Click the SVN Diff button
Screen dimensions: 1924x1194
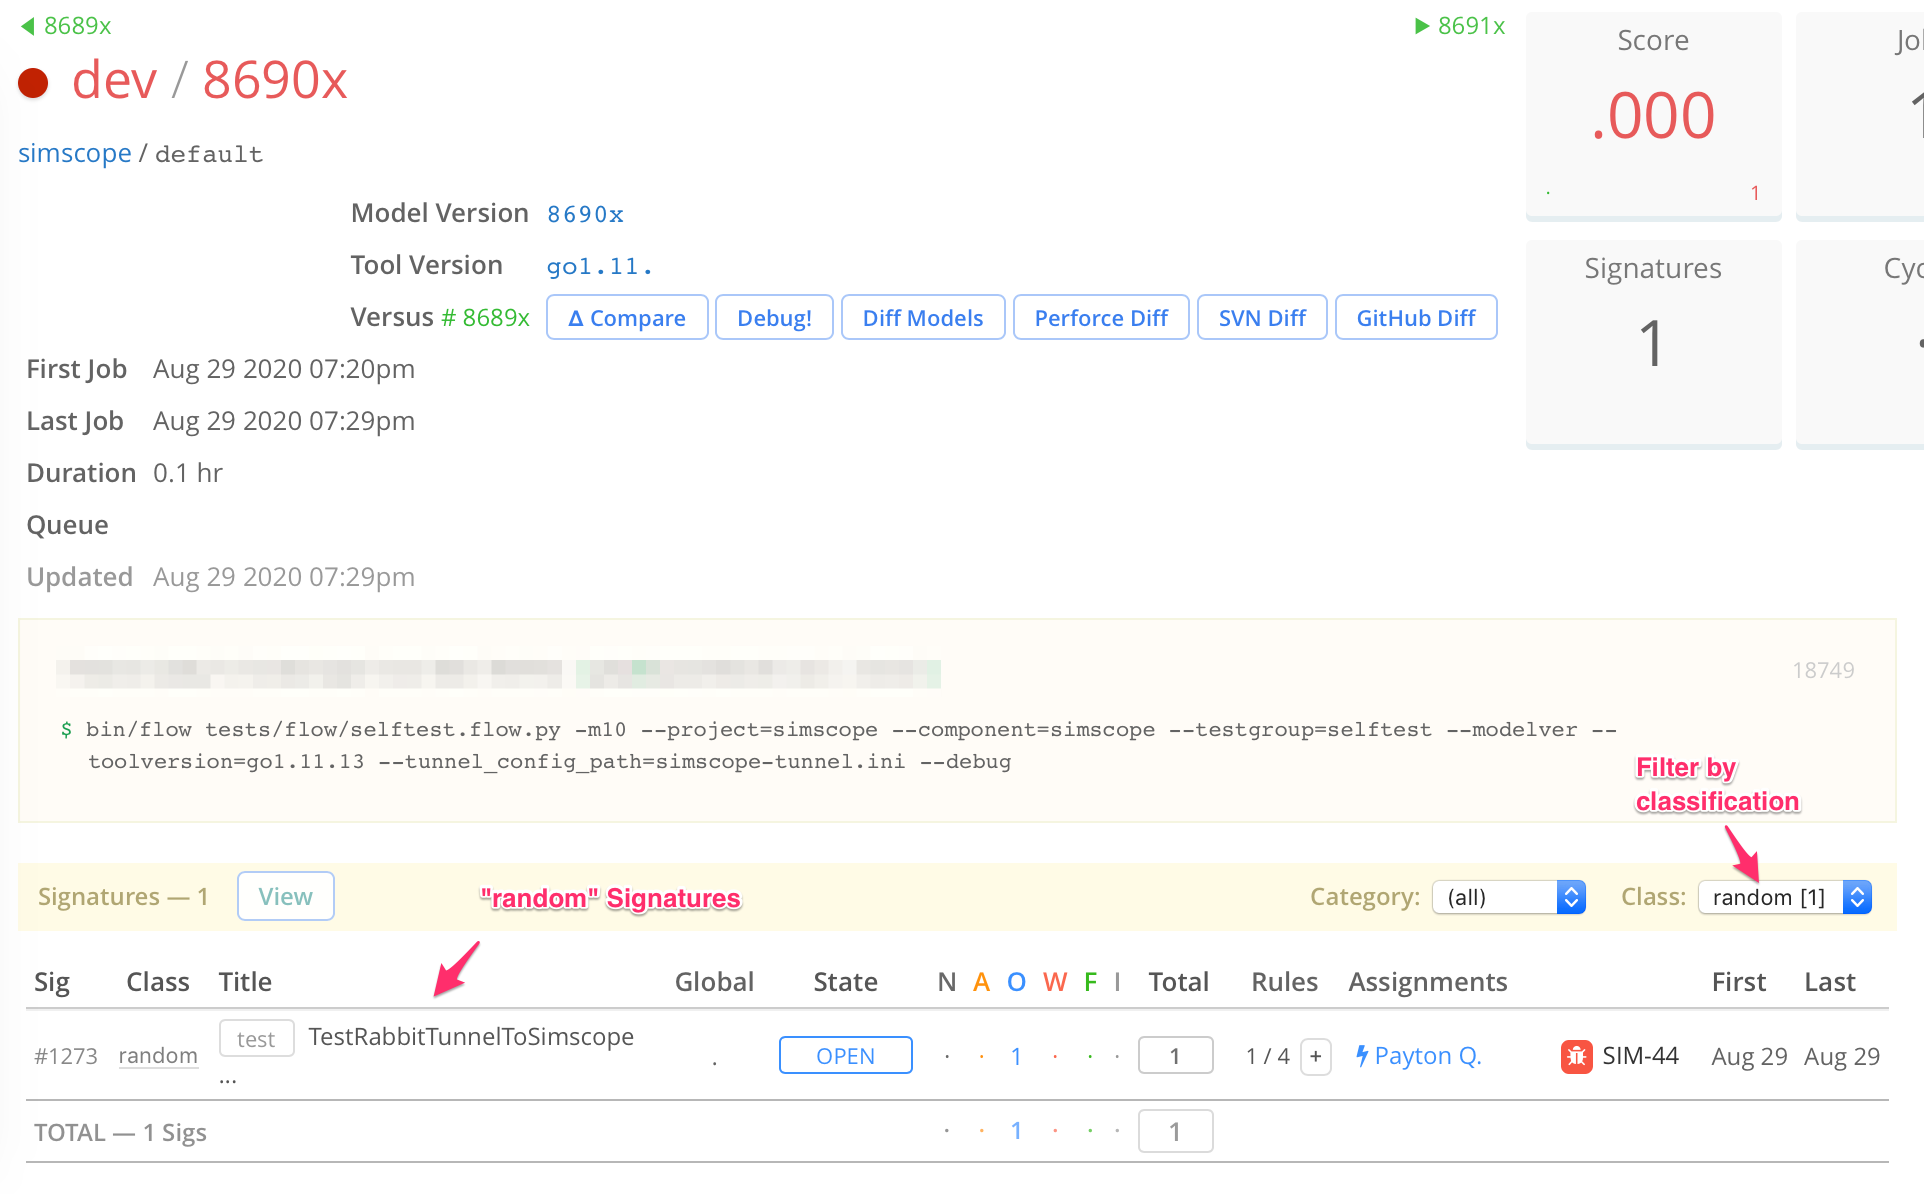pos(1261,318)
